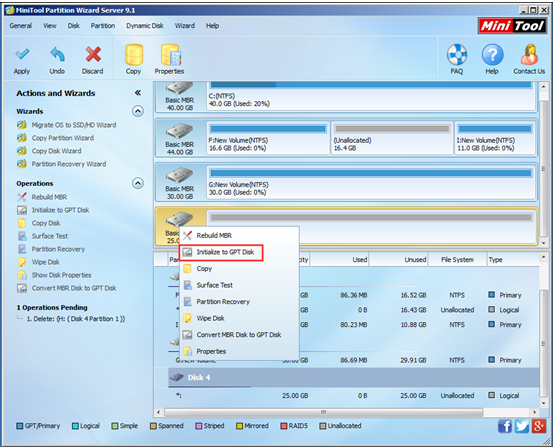Open Properties from context menu
The width and height of the screenshot is (554, 448).
pyautogui.click(x=239, y=351)
